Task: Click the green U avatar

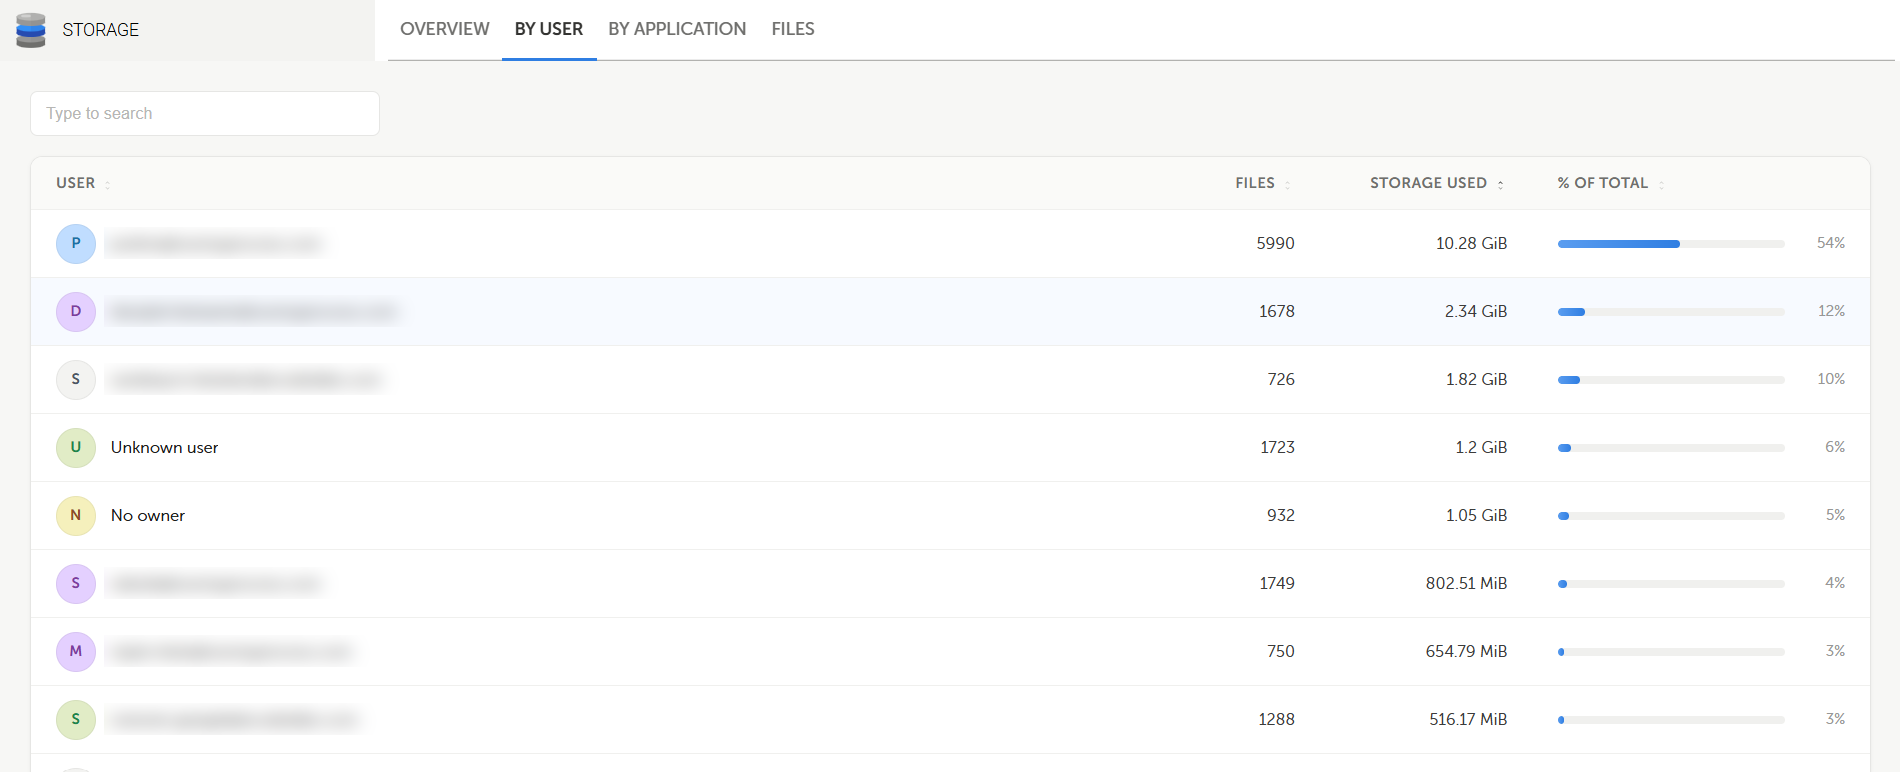Action: 76,448
